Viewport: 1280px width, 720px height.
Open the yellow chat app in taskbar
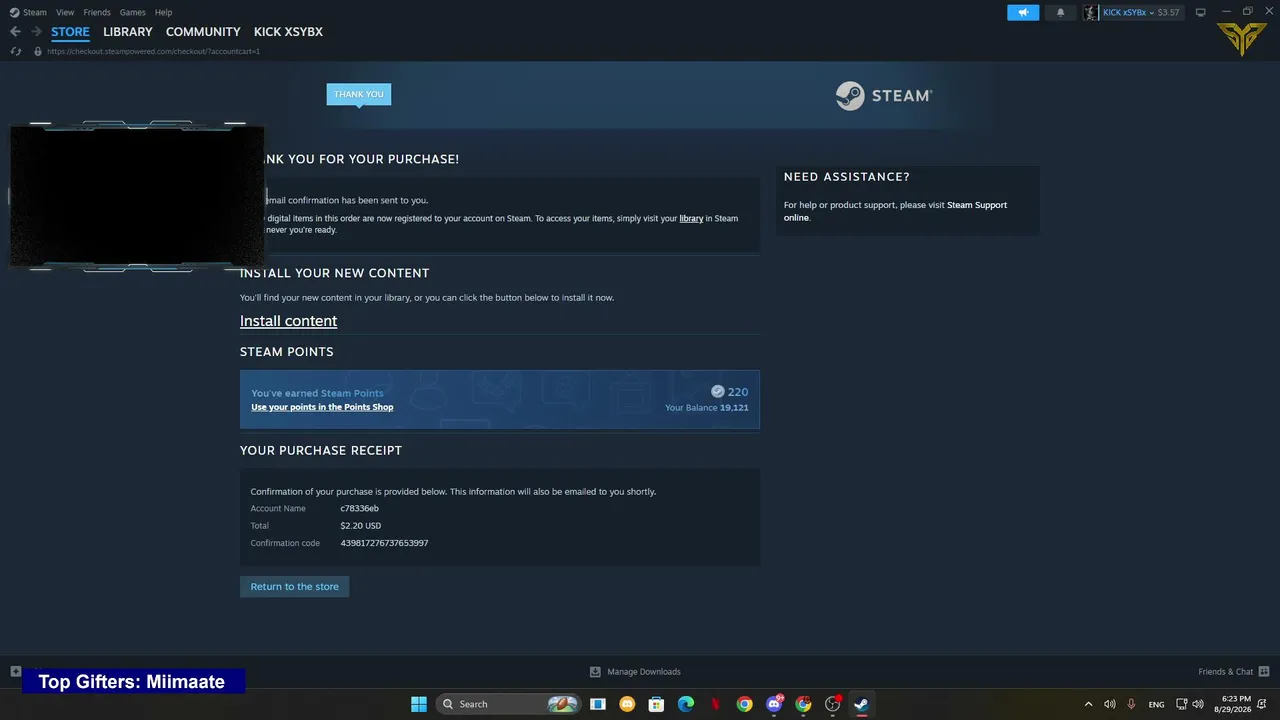tap(627, 704)
